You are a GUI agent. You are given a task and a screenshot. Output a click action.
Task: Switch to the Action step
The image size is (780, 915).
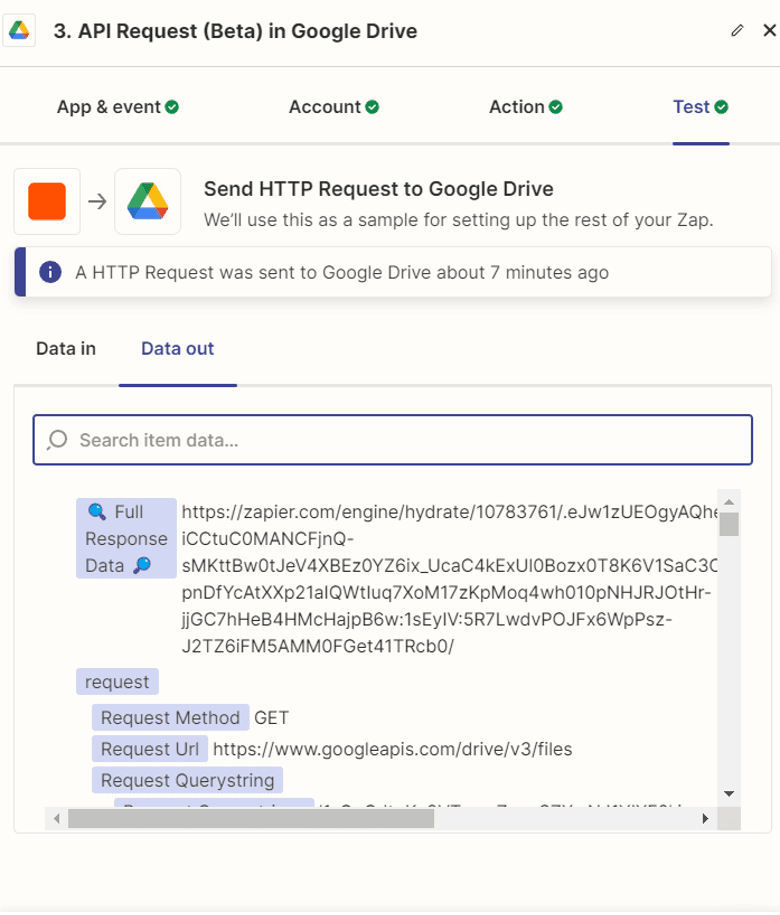515,106
